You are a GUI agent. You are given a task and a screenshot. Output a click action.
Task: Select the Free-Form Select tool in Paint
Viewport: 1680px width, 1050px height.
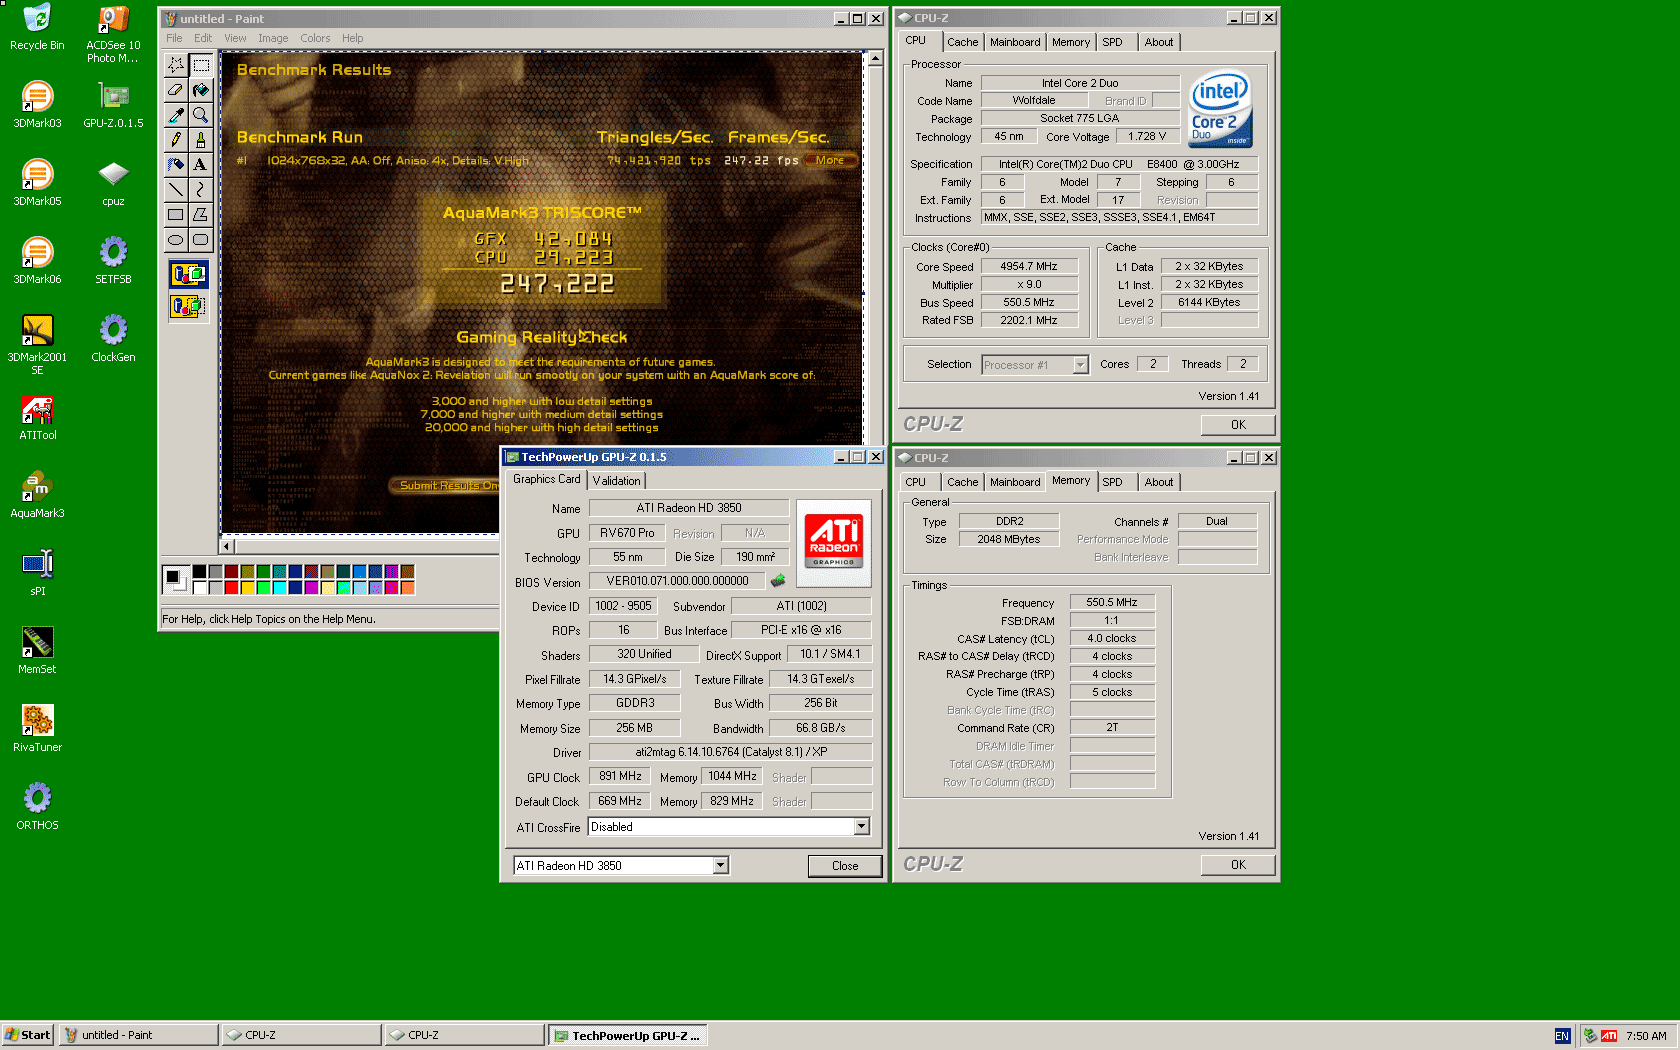coord(176,65)
